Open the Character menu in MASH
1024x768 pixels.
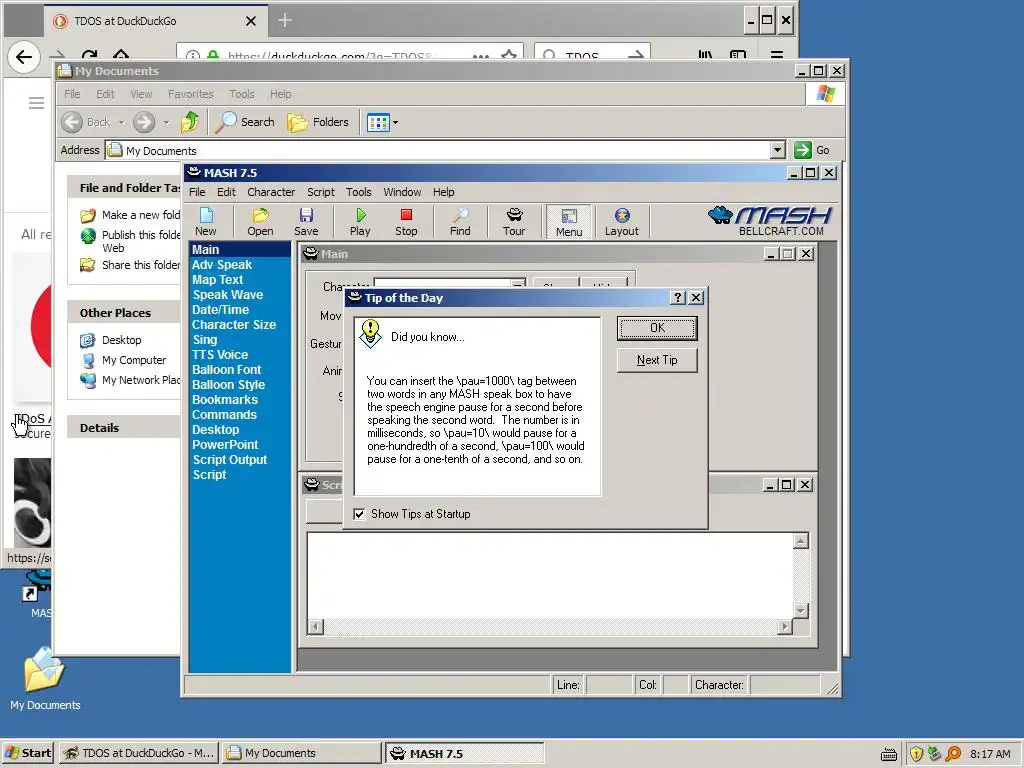[x=271, y=192]
